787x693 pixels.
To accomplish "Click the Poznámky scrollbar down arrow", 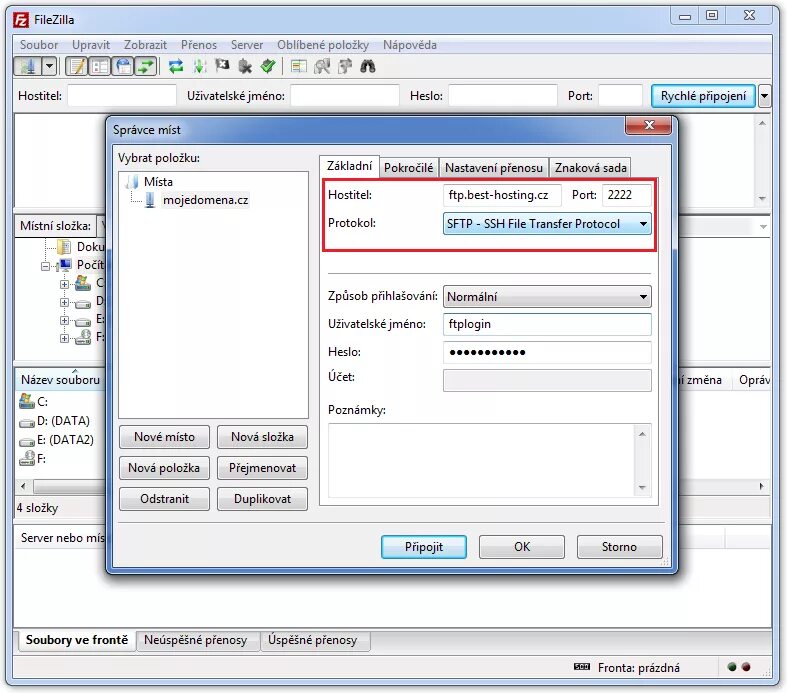I will click(642, 488).
